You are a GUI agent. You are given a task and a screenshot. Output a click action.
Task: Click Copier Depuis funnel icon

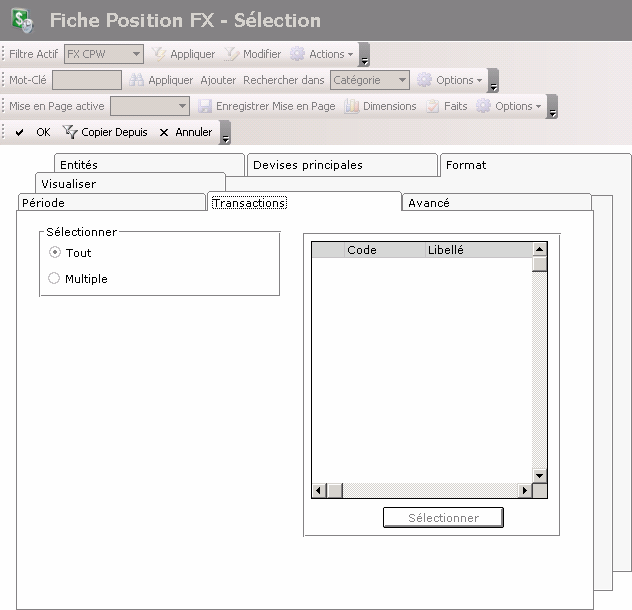pos(70,132)
